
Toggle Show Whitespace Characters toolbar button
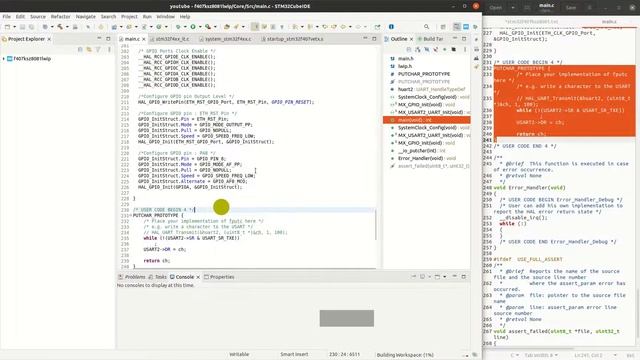point(282,27)
